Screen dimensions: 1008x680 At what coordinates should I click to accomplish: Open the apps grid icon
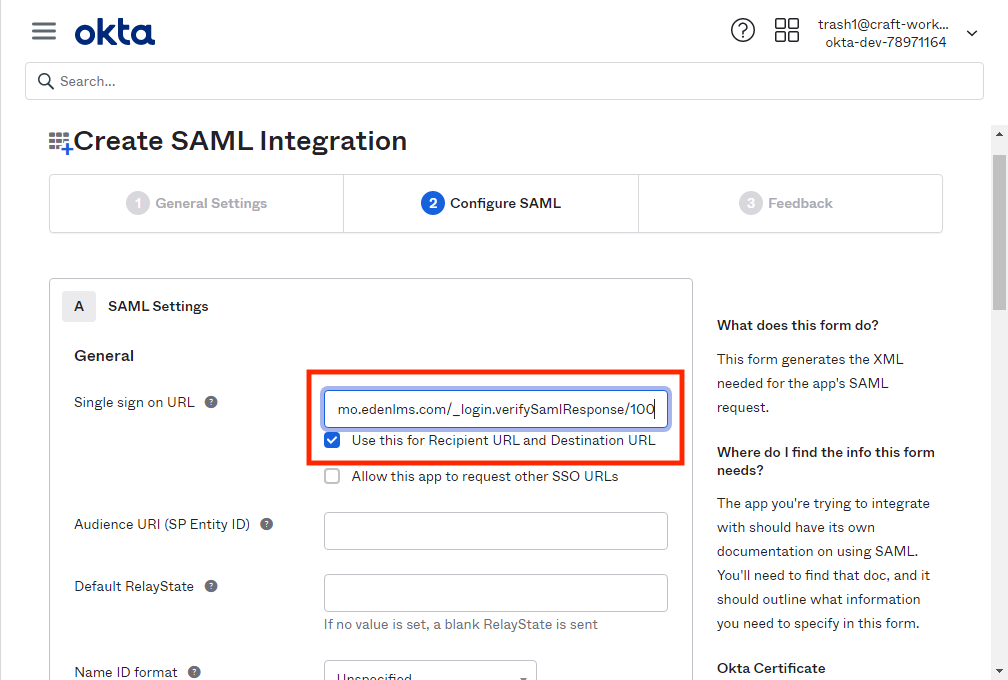click(x=786, y=30)
